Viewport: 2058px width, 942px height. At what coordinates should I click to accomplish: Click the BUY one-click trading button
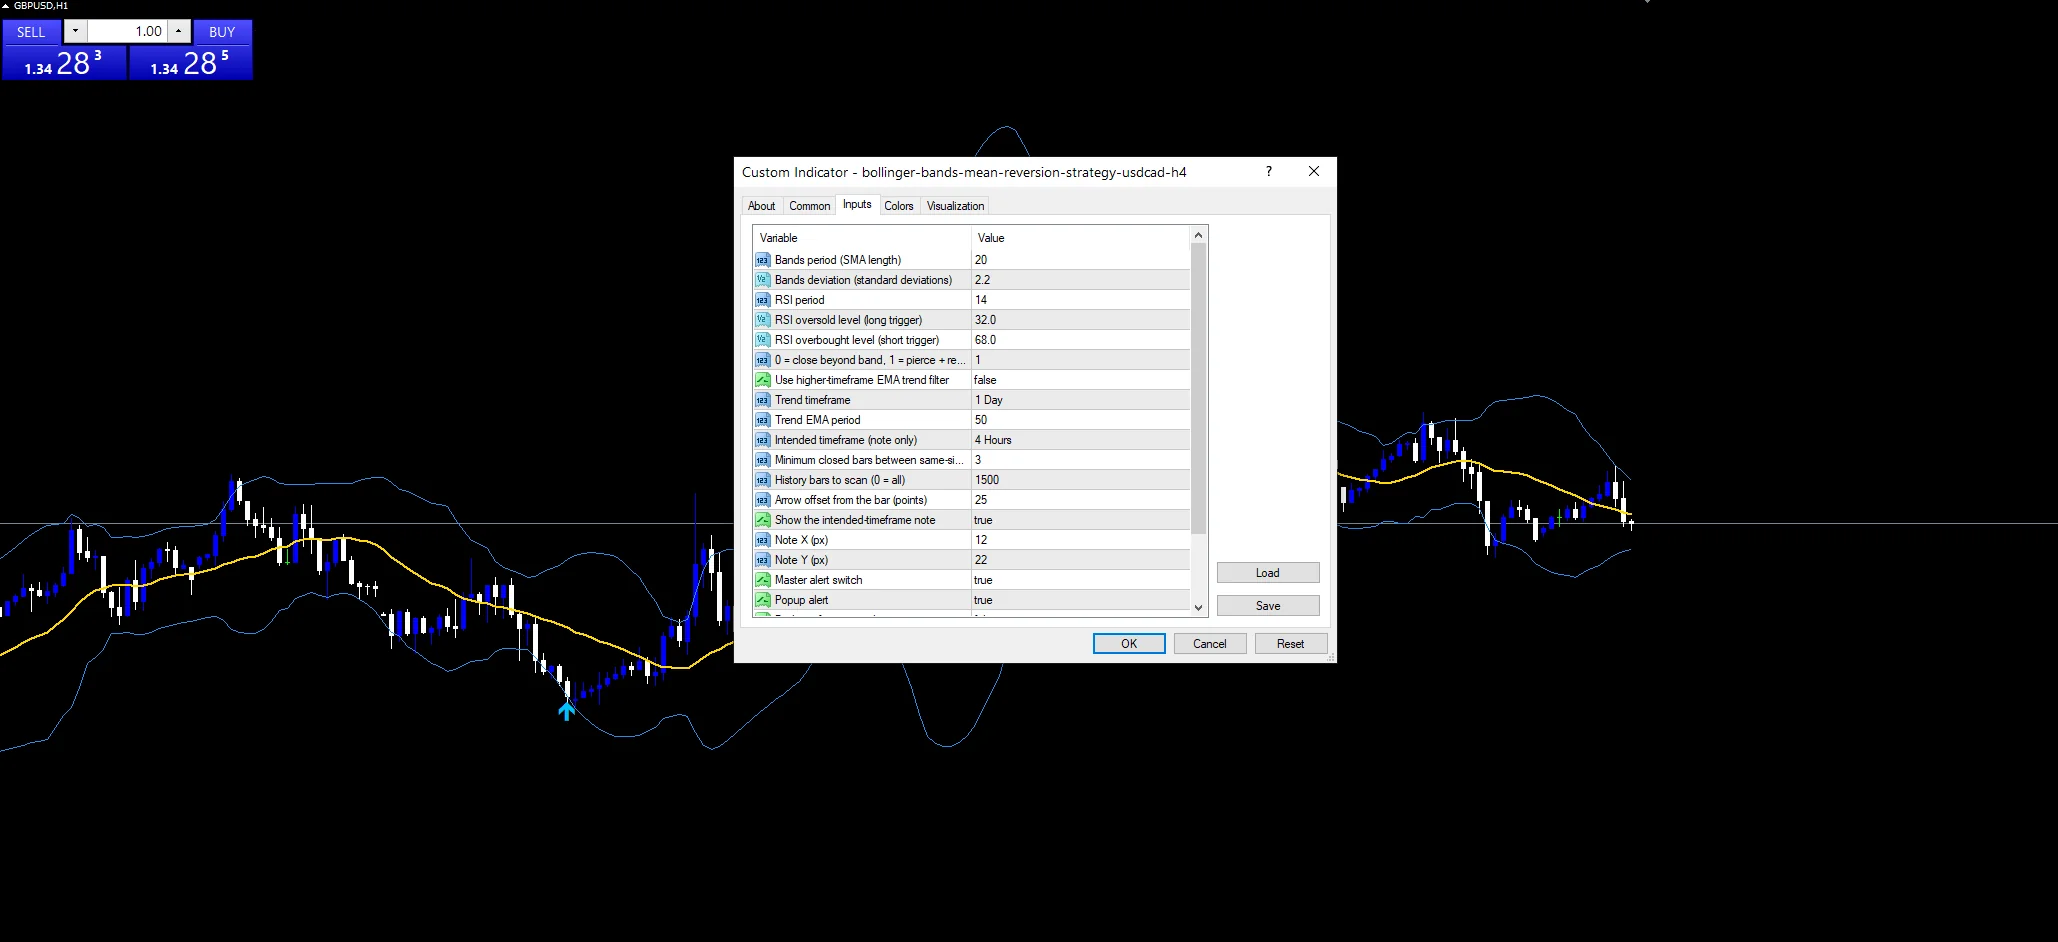222,32
